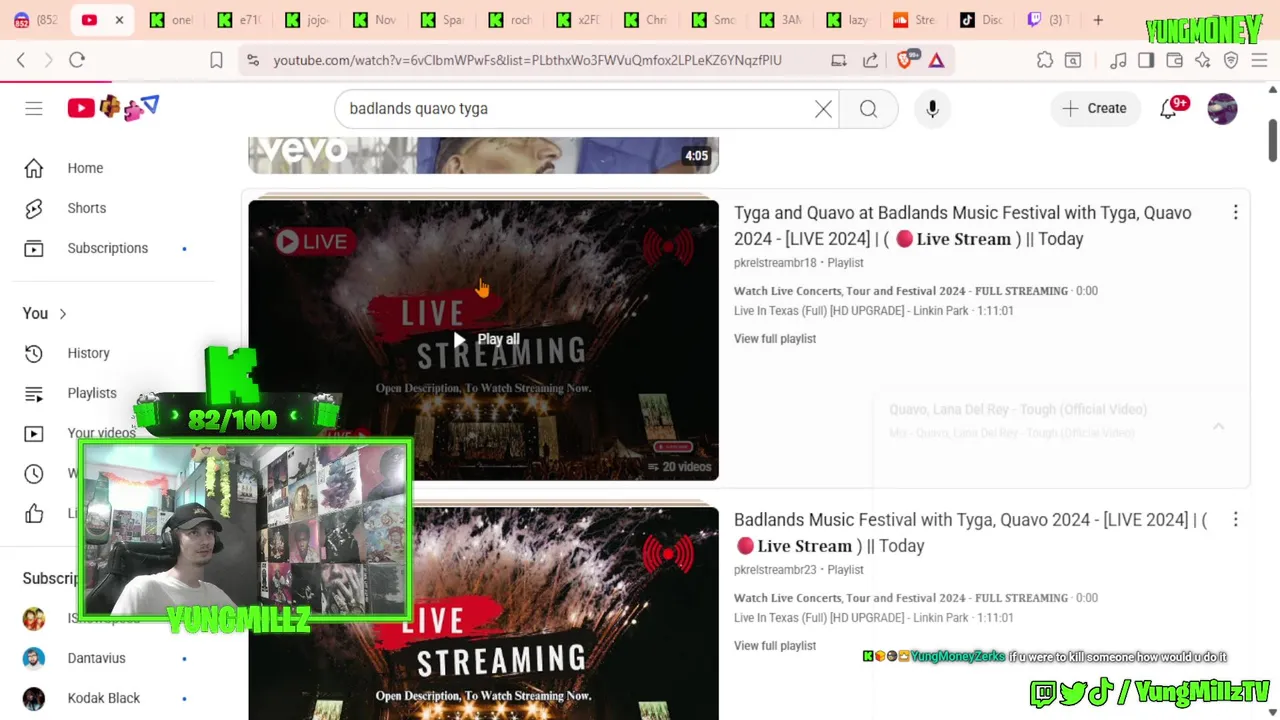
Task: Share this page via the share icon
Action: click(x=871, y=60)
